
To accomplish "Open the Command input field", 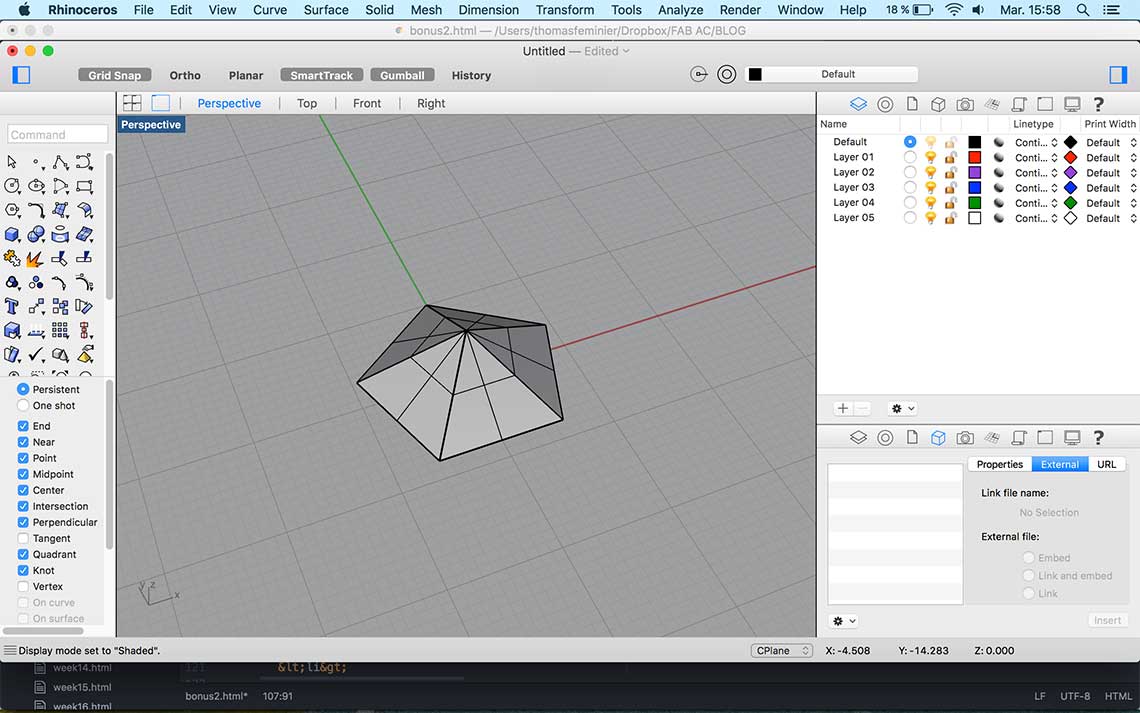I will coord(57,134).
